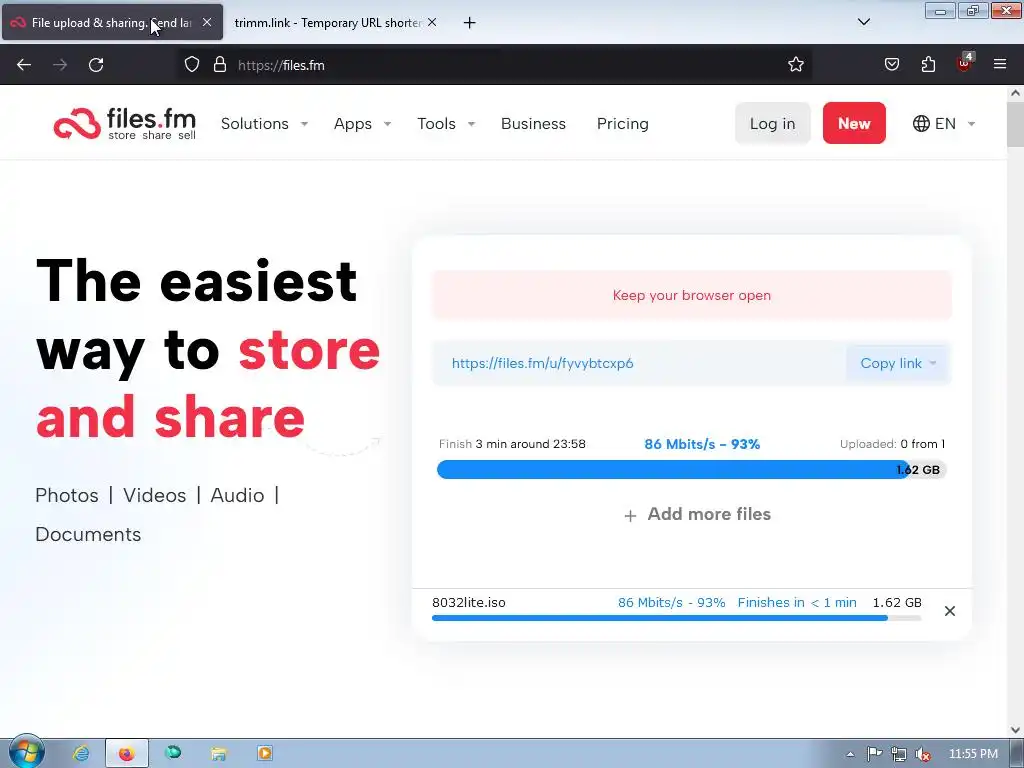1024x768 pixels.
Task: Click the Finish 3 min around 23:58 text
Action: [512, 444]
